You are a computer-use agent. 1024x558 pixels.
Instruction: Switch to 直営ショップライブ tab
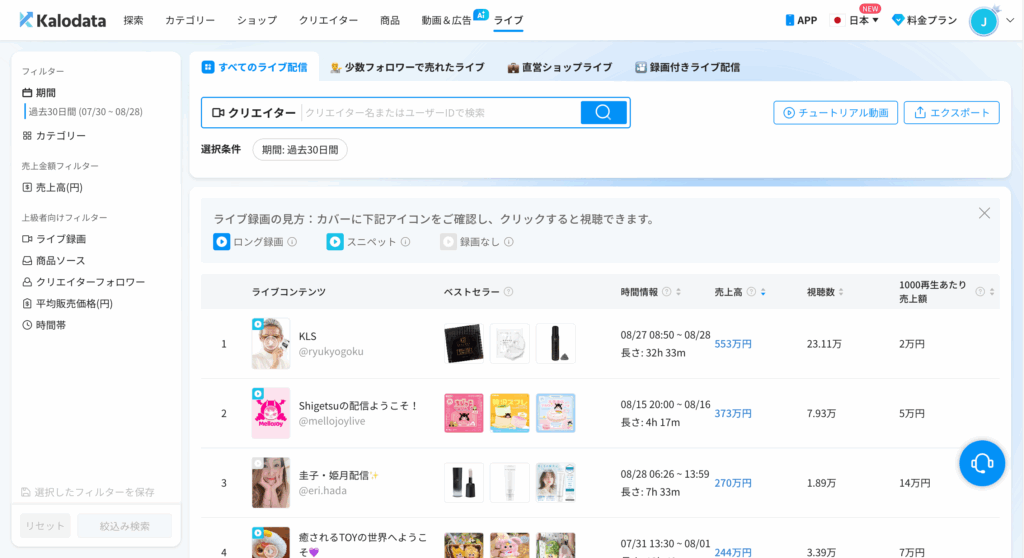[560, 67]
